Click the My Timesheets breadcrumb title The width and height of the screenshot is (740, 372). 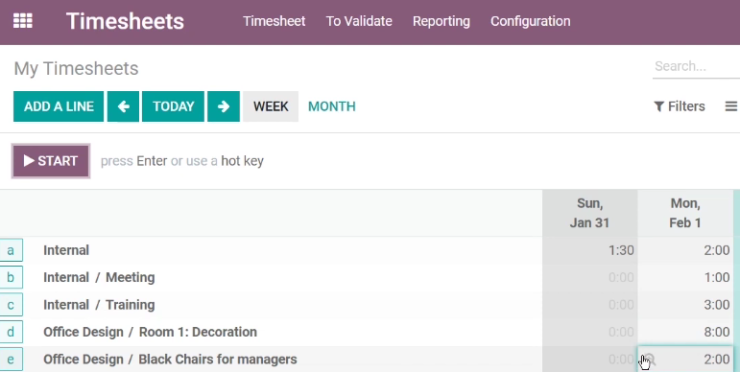coord(76,69)
